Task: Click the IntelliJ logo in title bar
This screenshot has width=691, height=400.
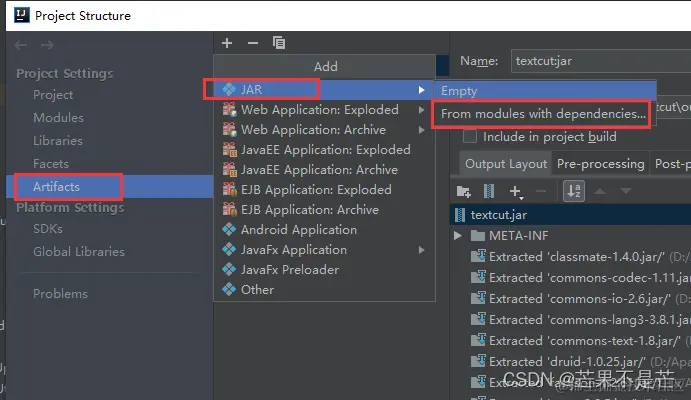Action: tap(21, 15)
